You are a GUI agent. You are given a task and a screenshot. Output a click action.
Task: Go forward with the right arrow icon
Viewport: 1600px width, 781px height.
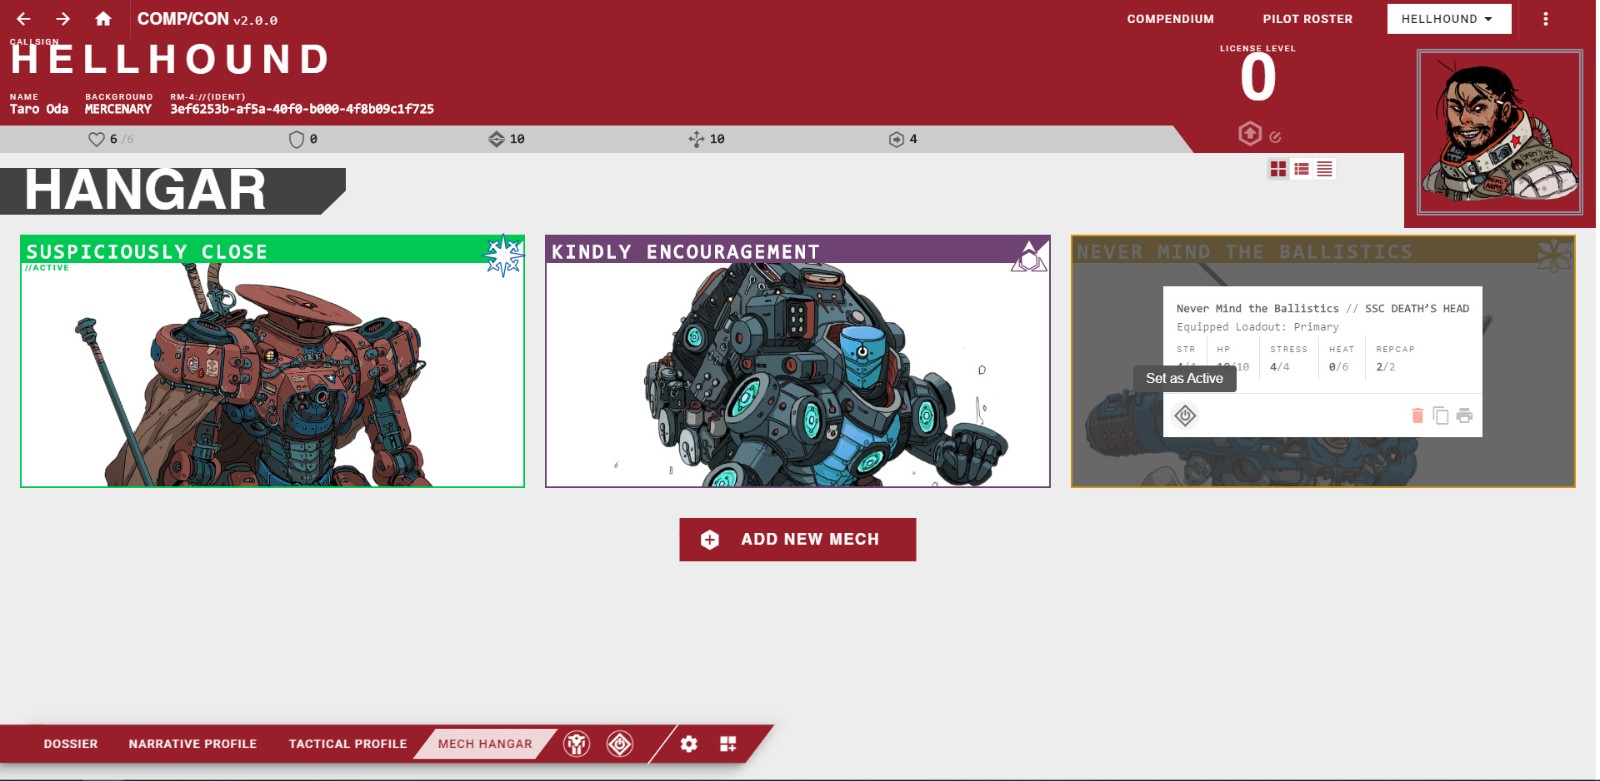(63, 19)
